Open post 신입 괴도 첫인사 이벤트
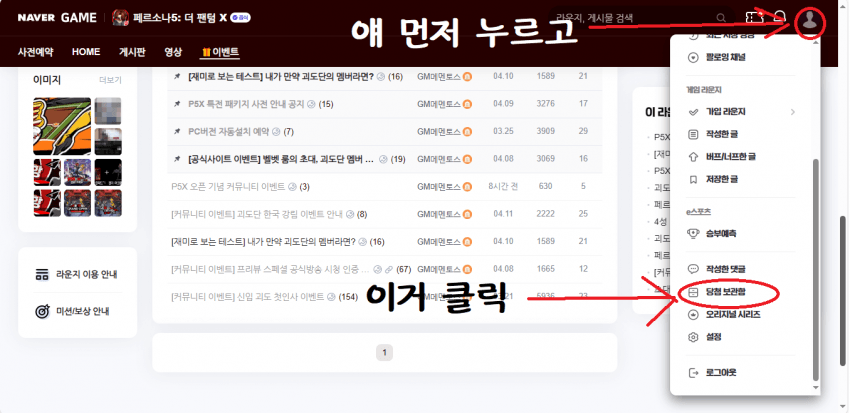 pos(248,297)
